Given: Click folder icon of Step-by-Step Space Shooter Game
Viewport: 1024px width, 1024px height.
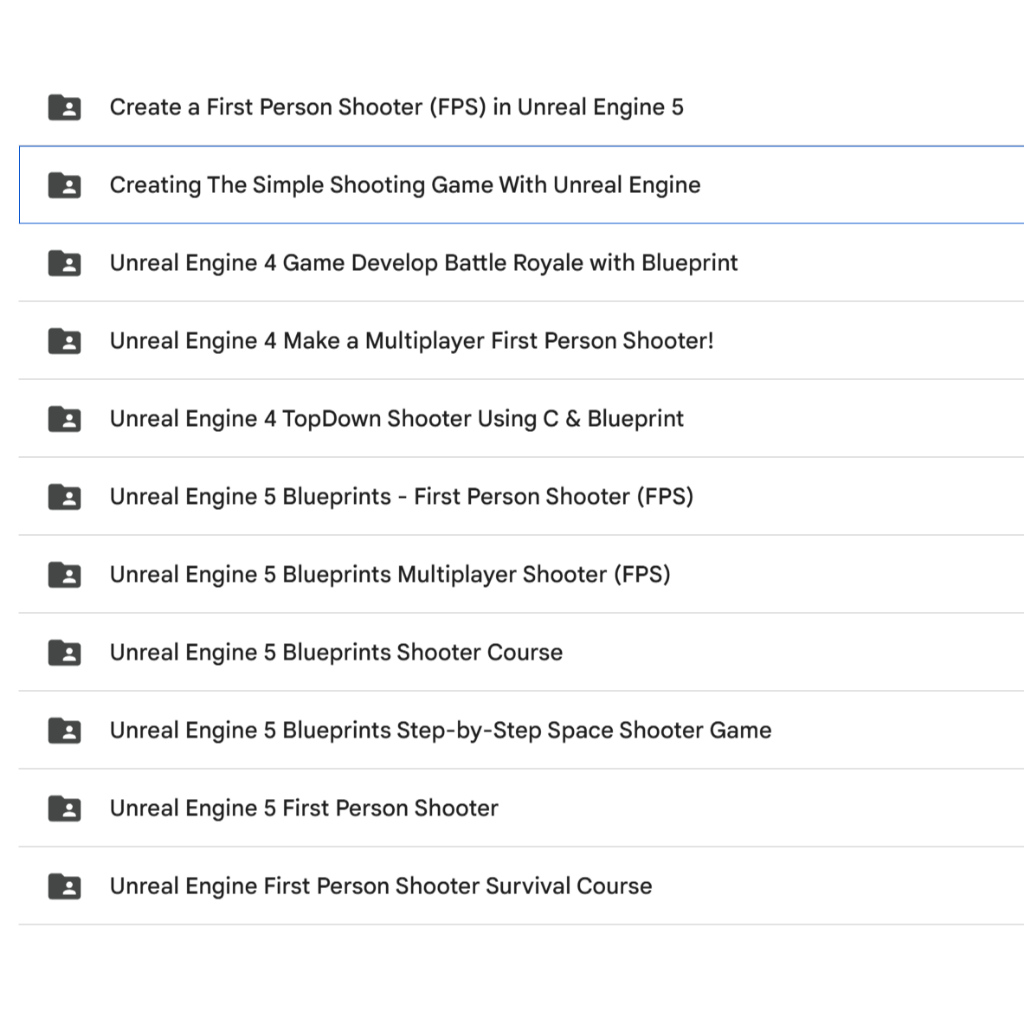Looking at the screenshot, I should pyautogui.click(x=65, y=730).
